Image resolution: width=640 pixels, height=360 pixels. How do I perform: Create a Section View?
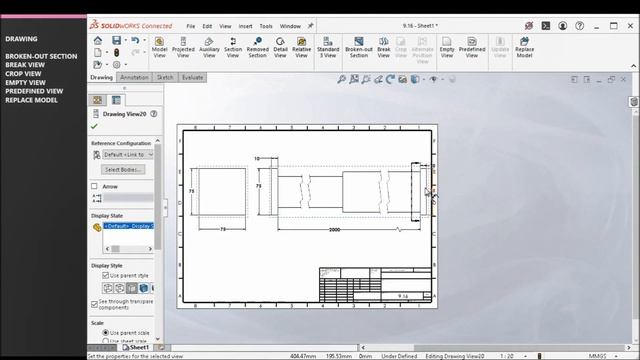(x=233, y=47)
